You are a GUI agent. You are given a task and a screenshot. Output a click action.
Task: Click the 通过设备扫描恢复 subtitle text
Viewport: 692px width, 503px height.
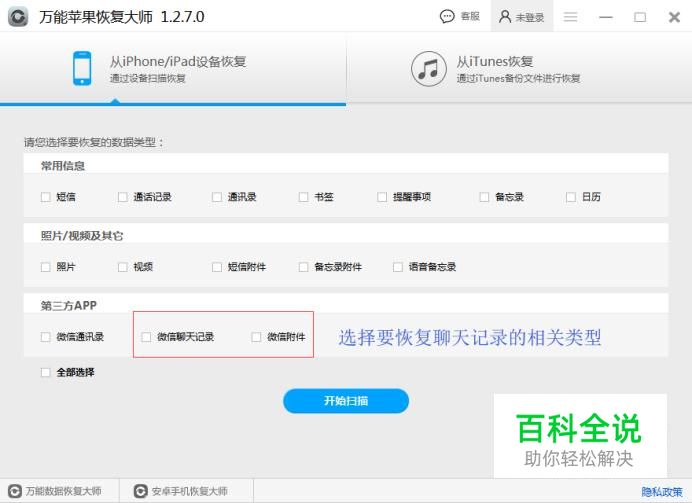148,79
